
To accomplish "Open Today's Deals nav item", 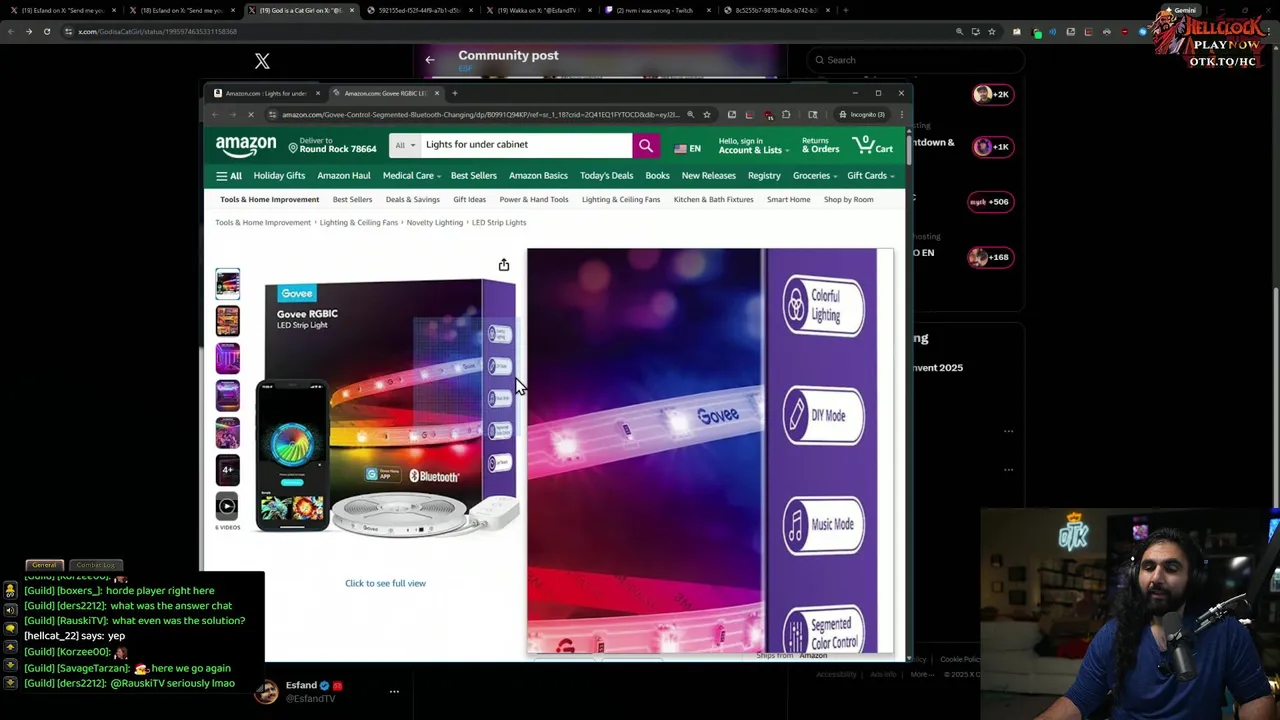I will (607, 176).
